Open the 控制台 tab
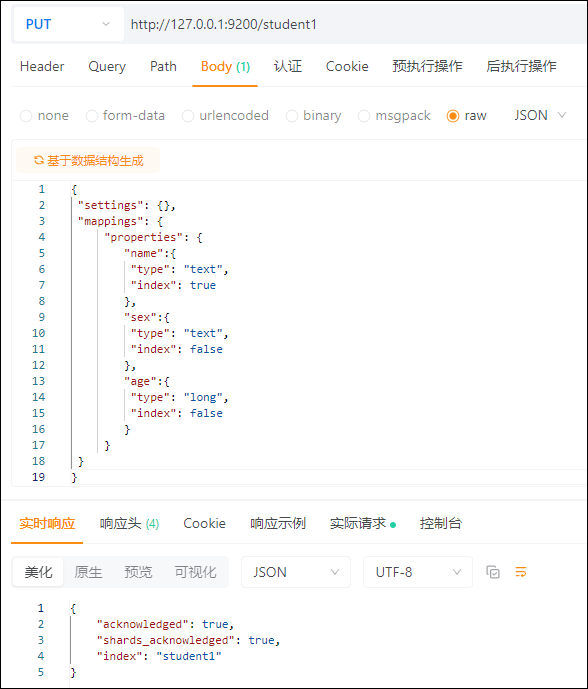The image size is (588, 689). [x=441, y=523]
